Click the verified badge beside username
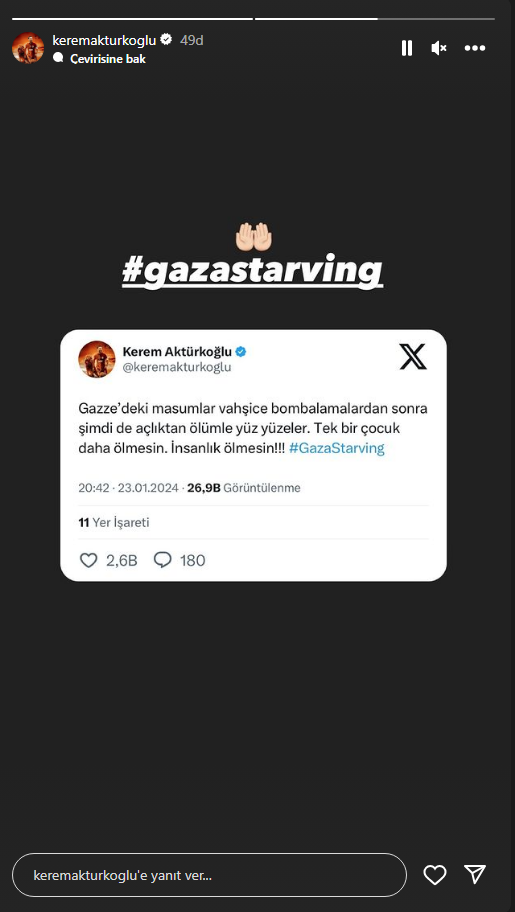This screenshot has height=912, width=515. tap(166, 40)
